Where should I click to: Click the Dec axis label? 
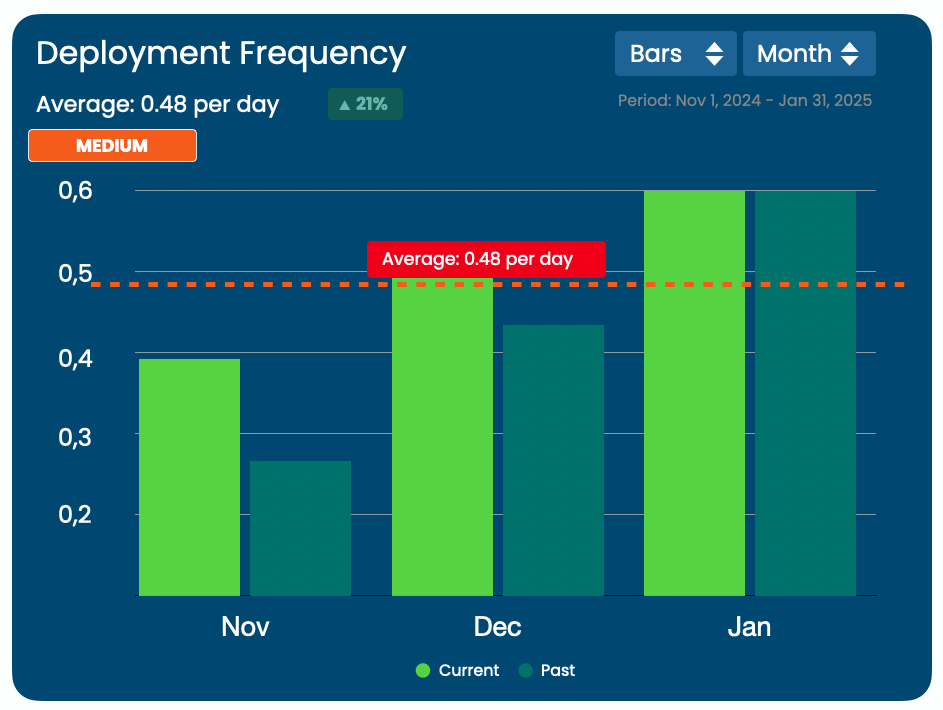pos(497,627)
